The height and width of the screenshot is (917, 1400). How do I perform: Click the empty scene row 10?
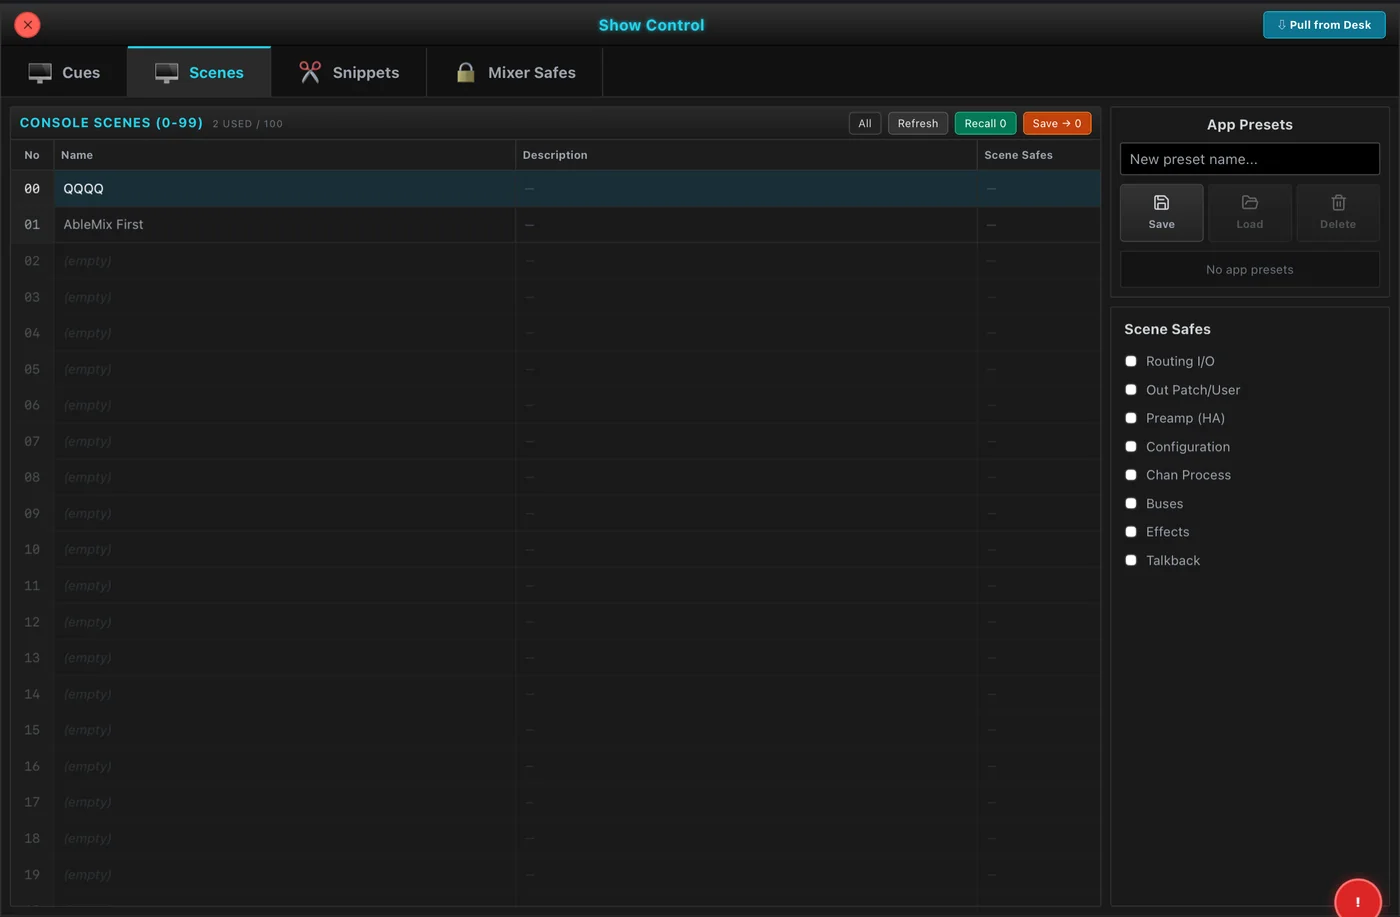pyautogui.click(x=555, y=549)
